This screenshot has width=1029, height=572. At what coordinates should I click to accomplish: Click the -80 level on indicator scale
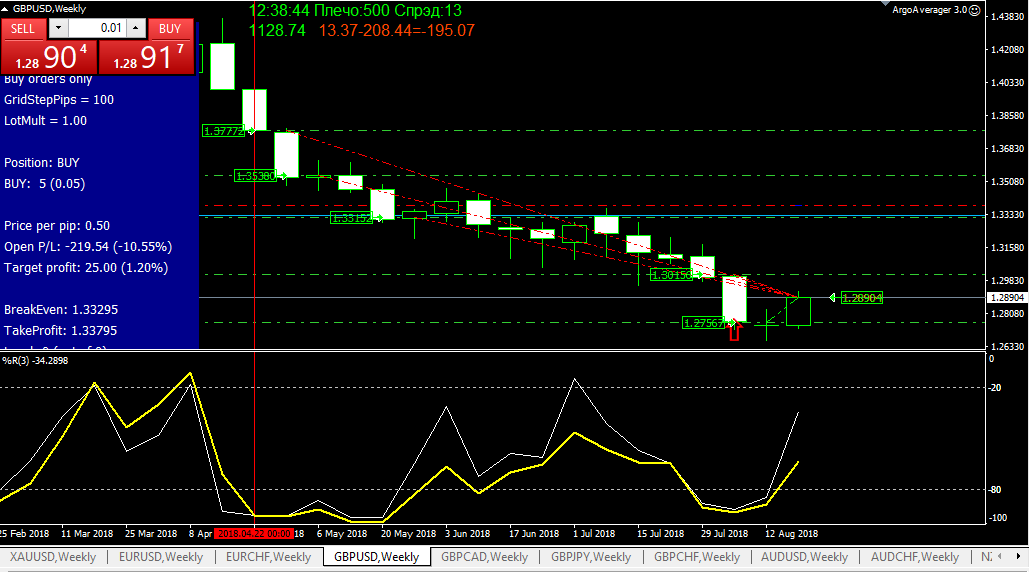995,490
